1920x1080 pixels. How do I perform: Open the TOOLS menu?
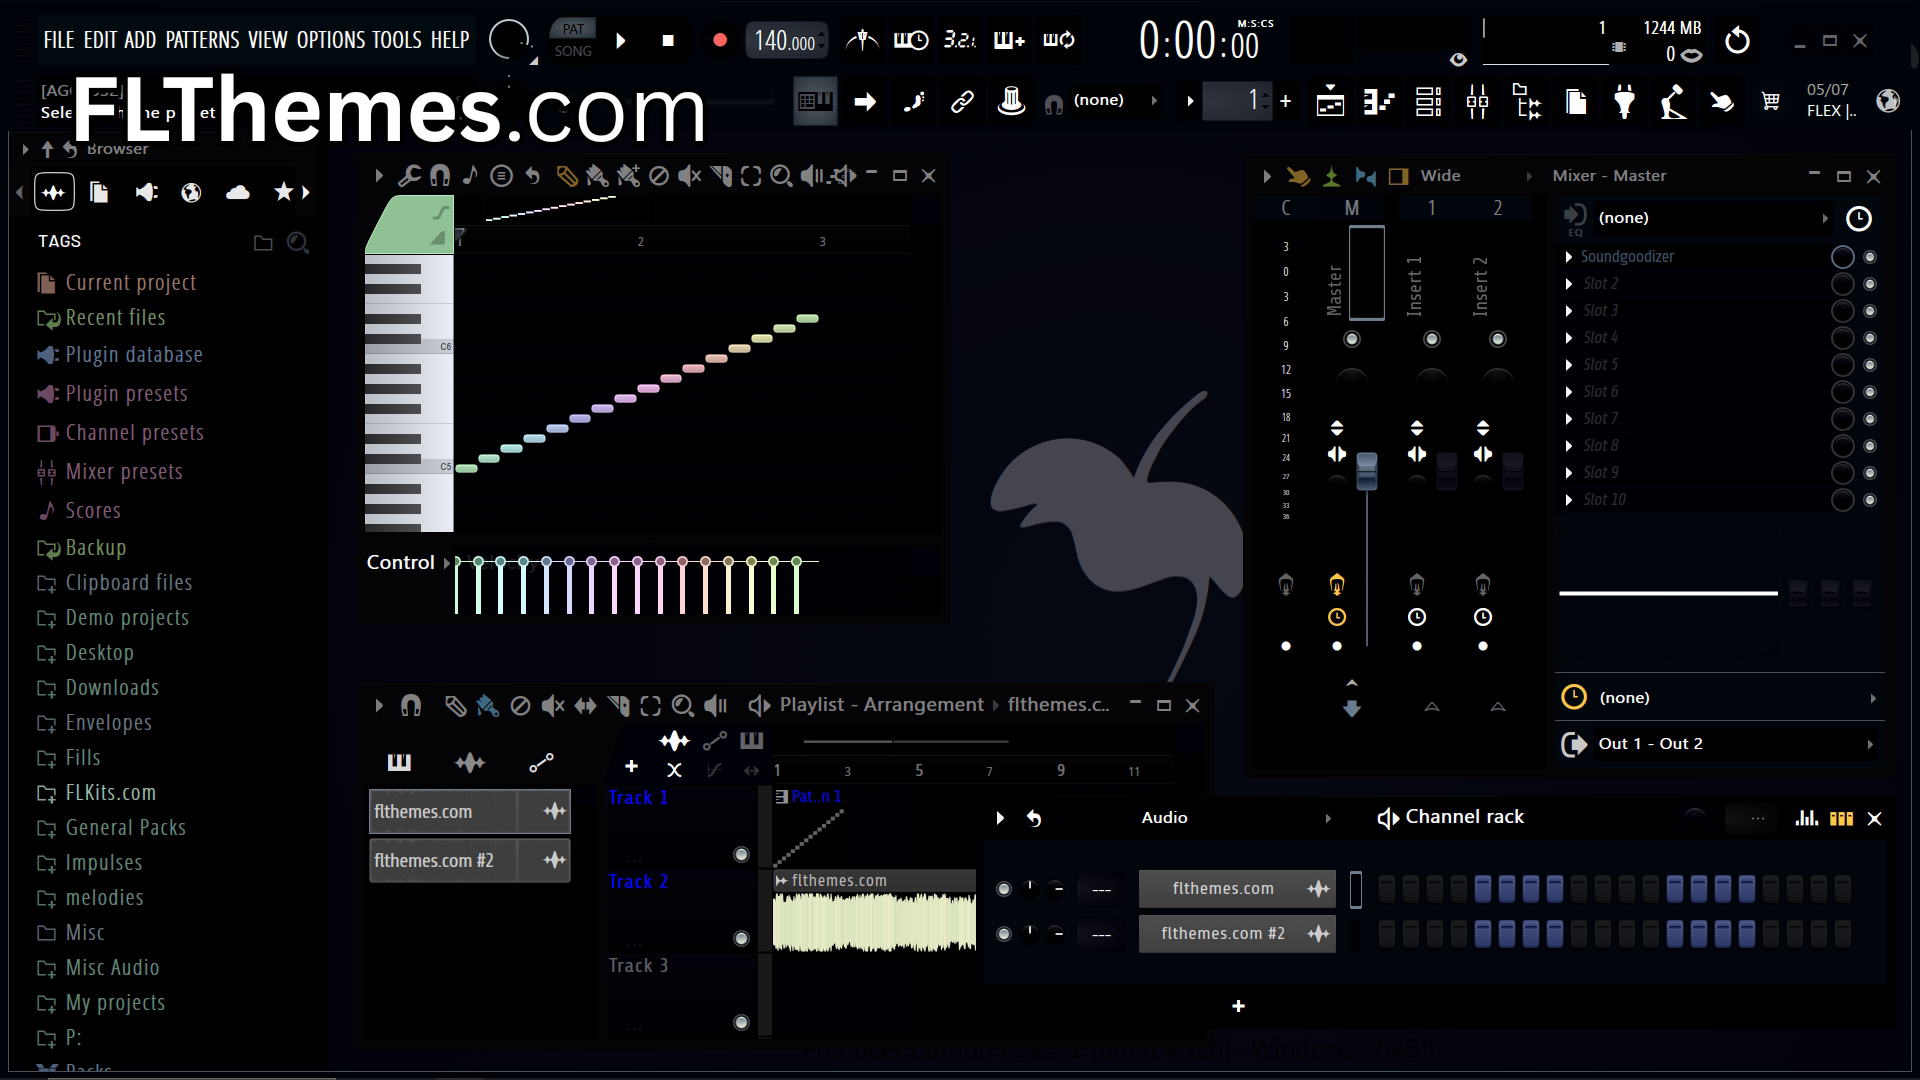397,40
